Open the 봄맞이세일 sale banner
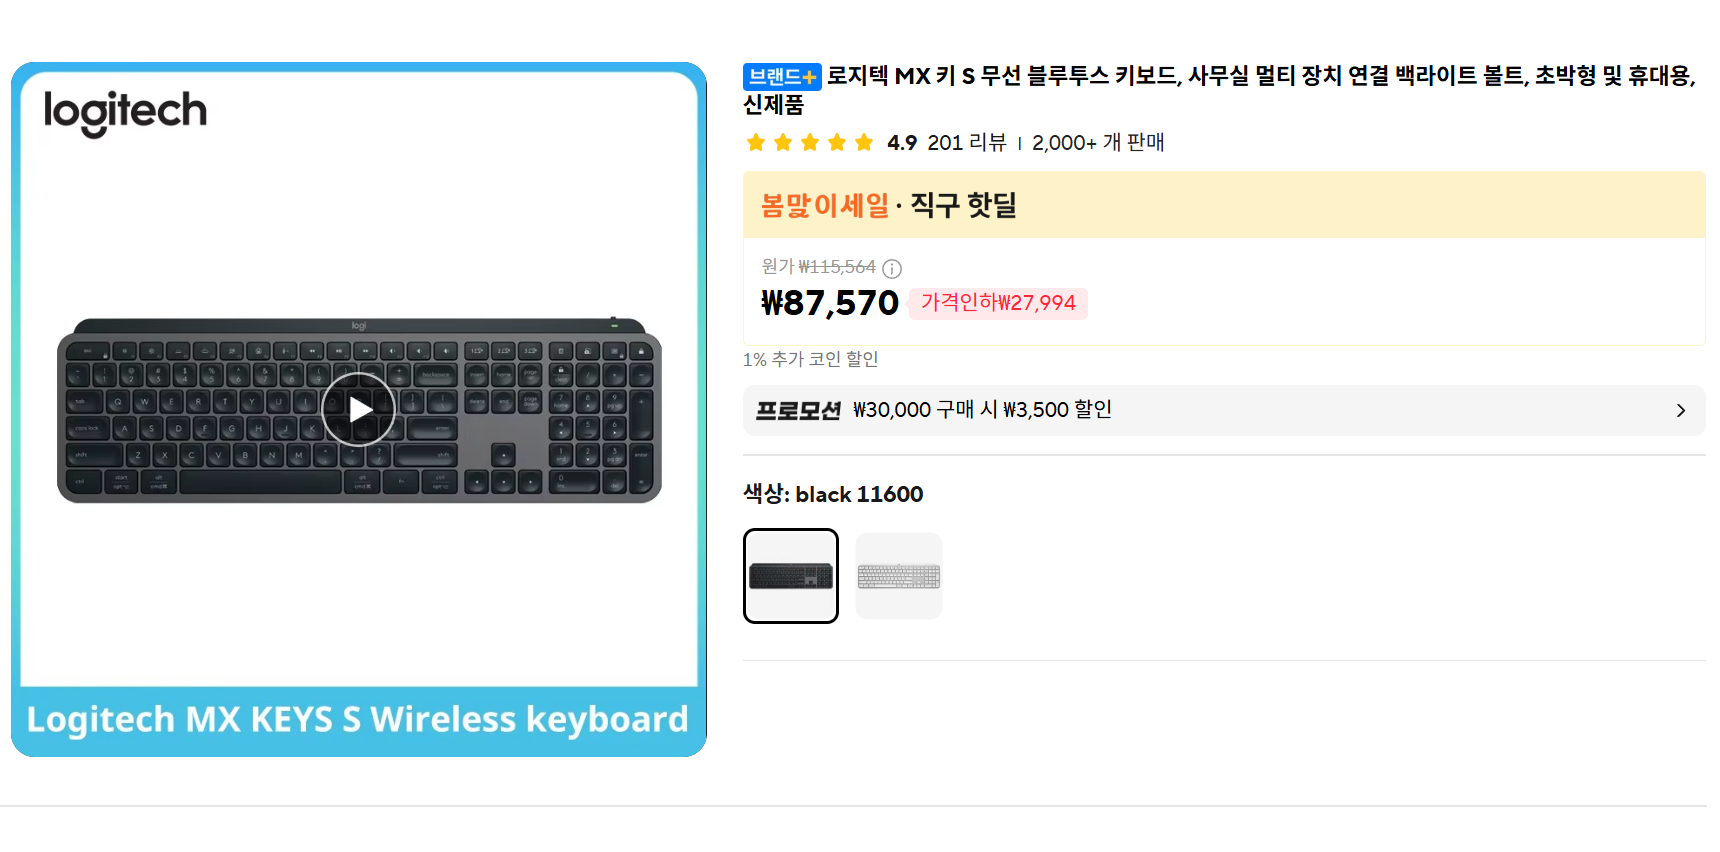This screenshot has width=1720, height=852. click(x=825, y=205)
